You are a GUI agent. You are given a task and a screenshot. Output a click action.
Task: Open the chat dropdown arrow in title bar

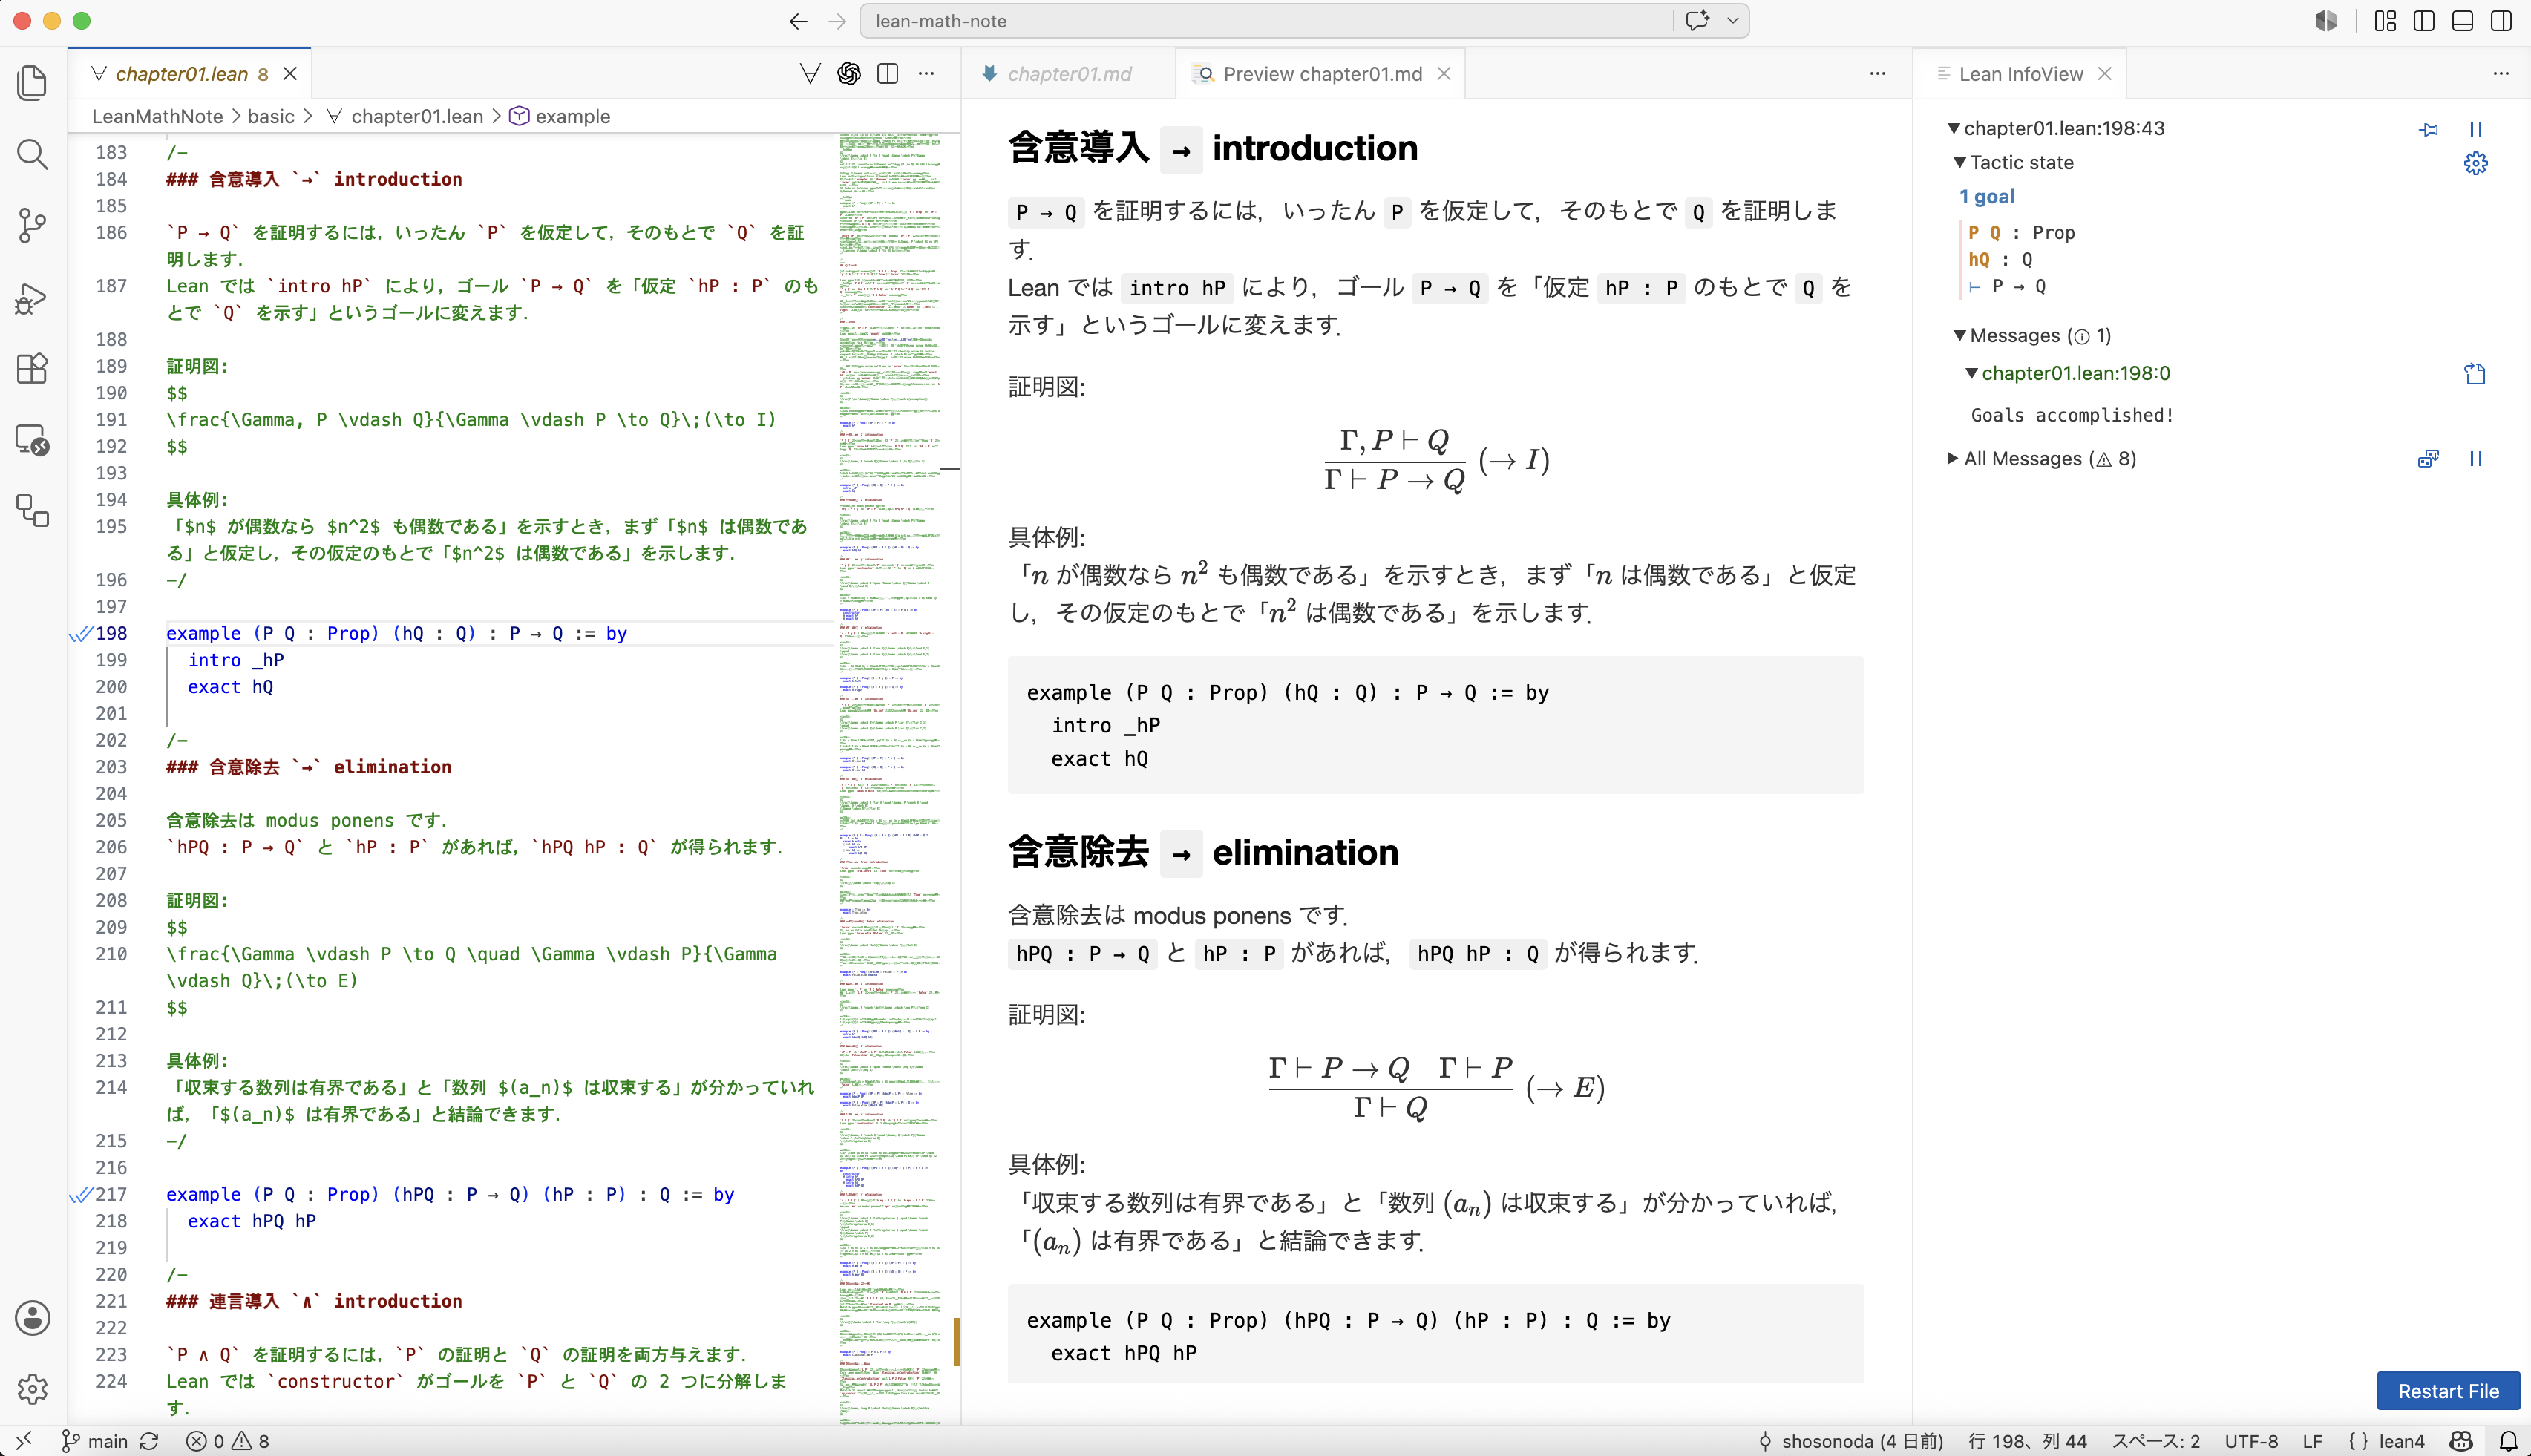[x=1732, y=21]
